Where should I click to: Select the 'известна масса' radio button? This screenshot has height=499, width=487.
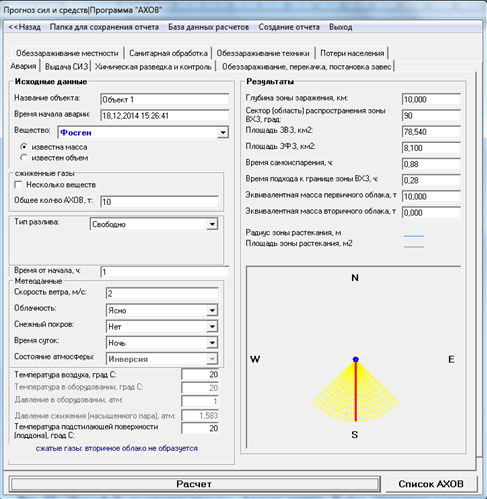(x=23, y=146)
